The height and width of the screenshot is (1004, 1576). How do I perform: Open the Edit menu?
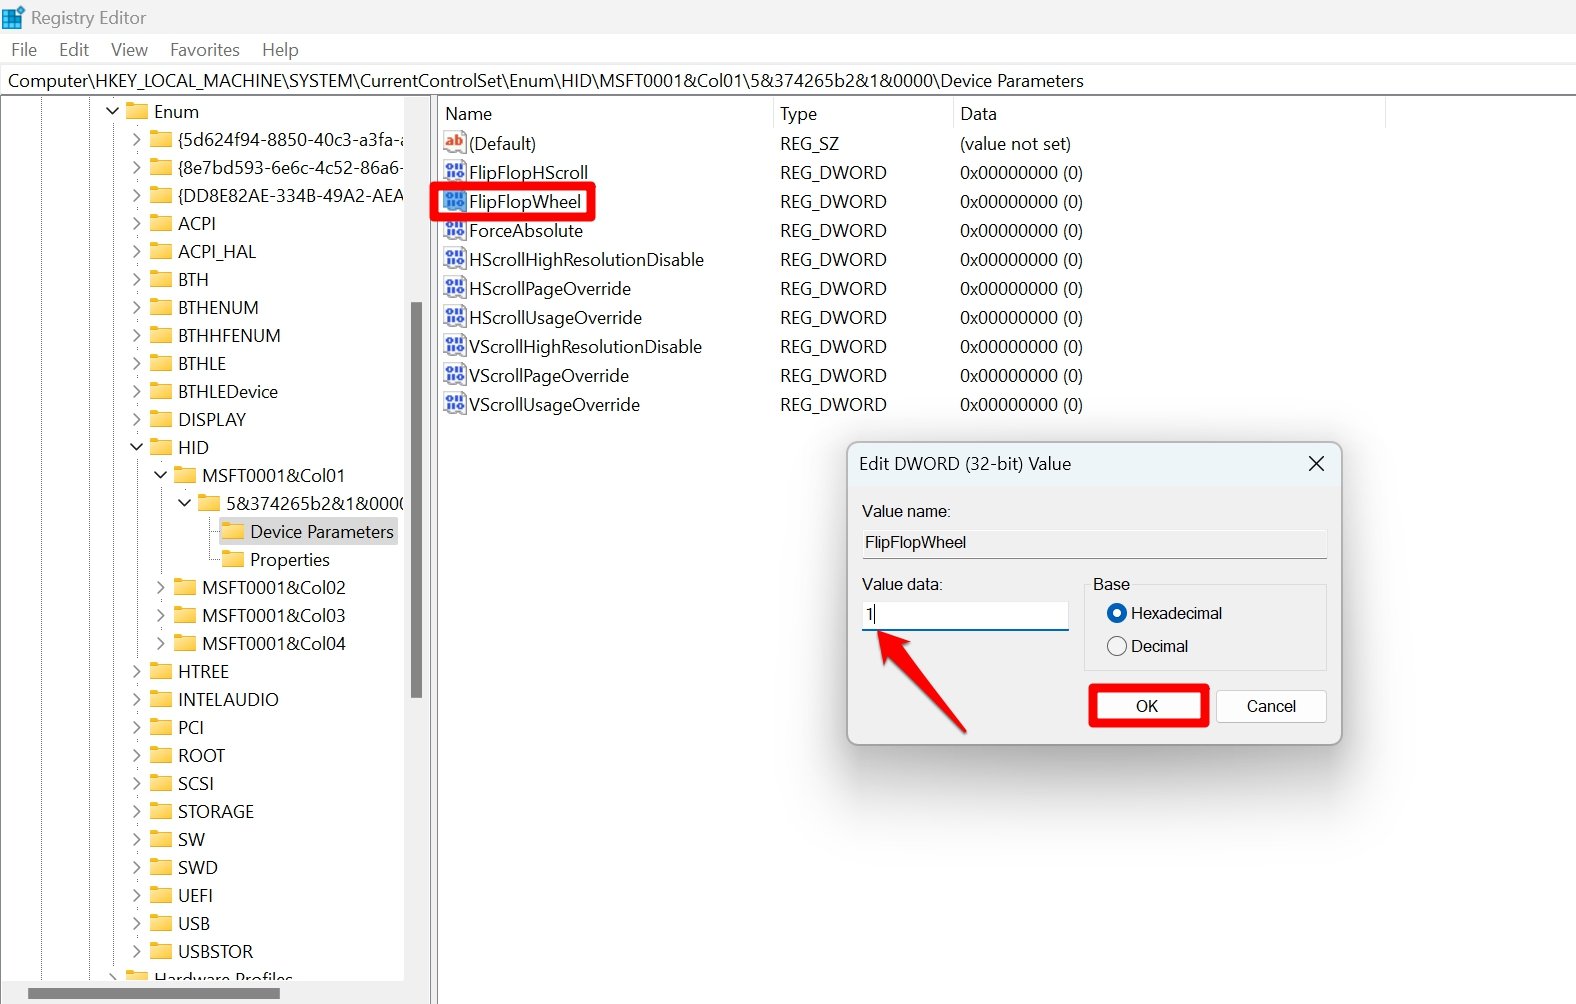74,49
